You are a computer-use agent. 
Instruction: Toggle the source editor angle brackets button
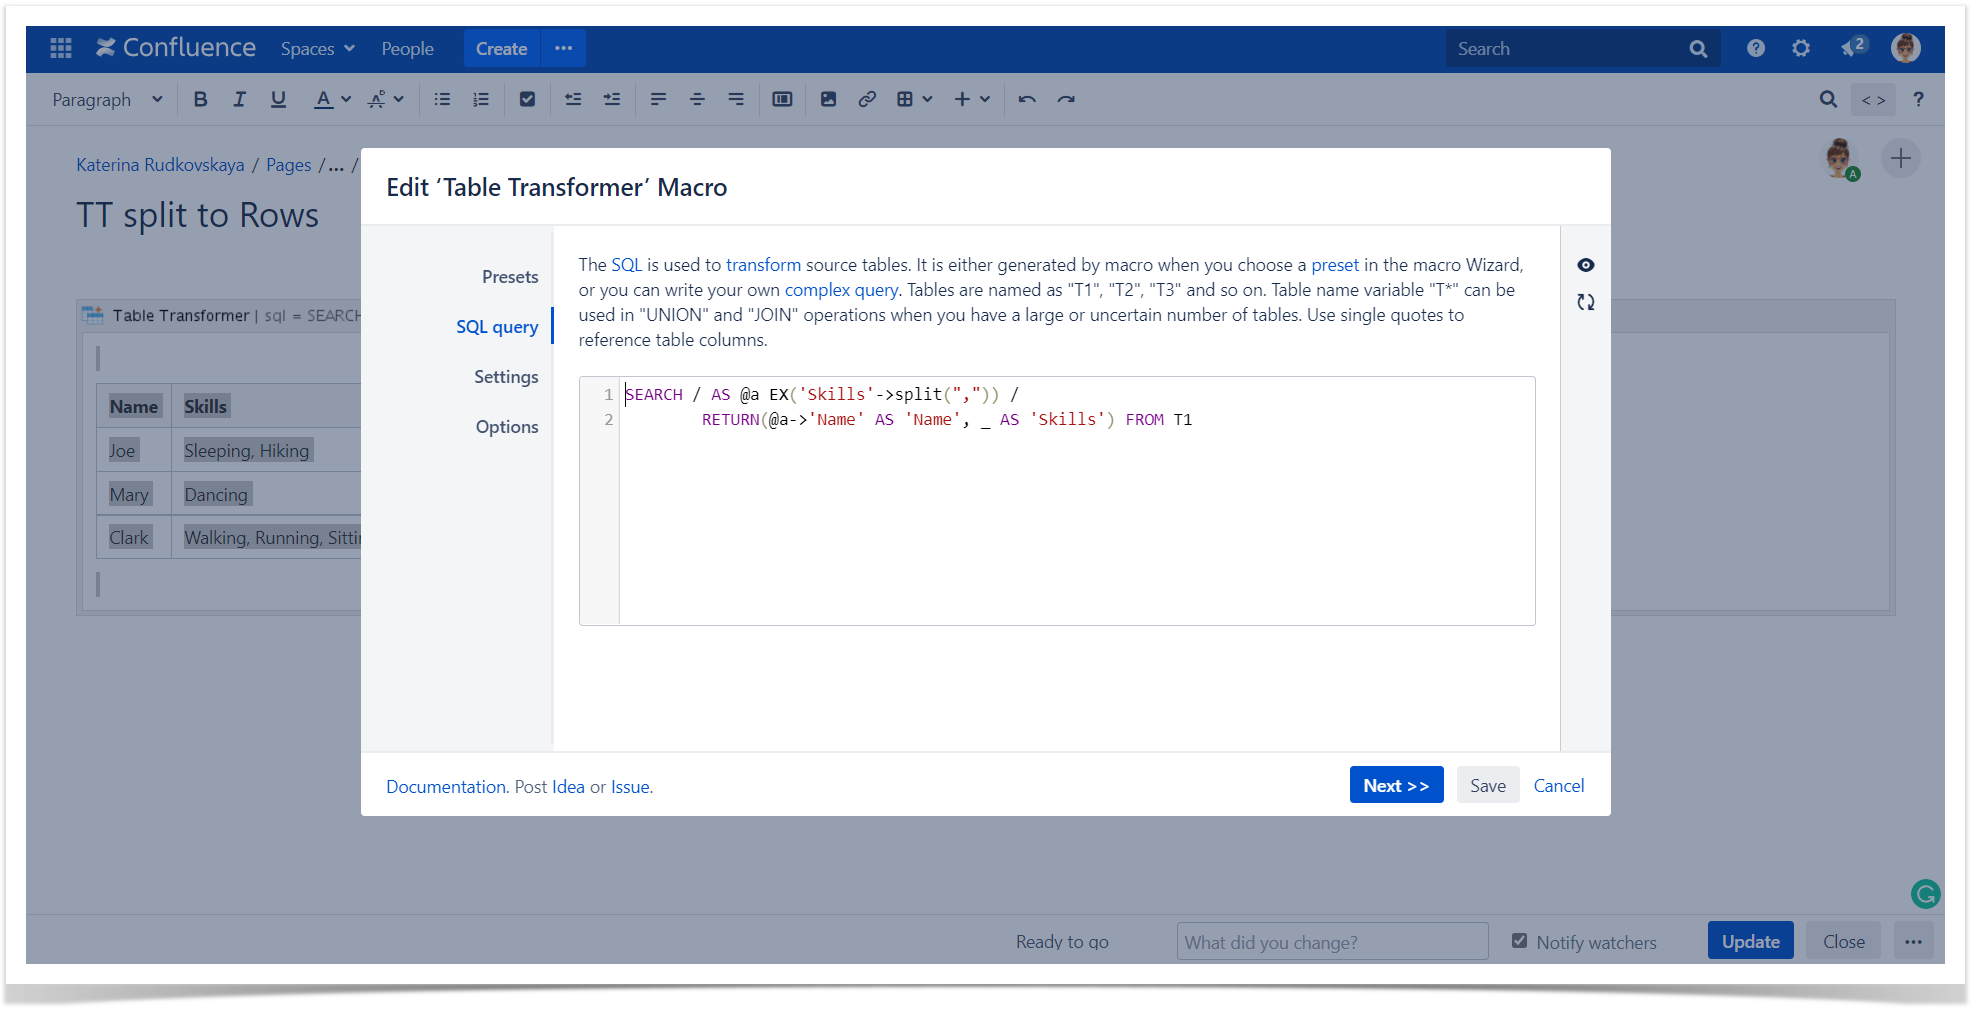1872,100
